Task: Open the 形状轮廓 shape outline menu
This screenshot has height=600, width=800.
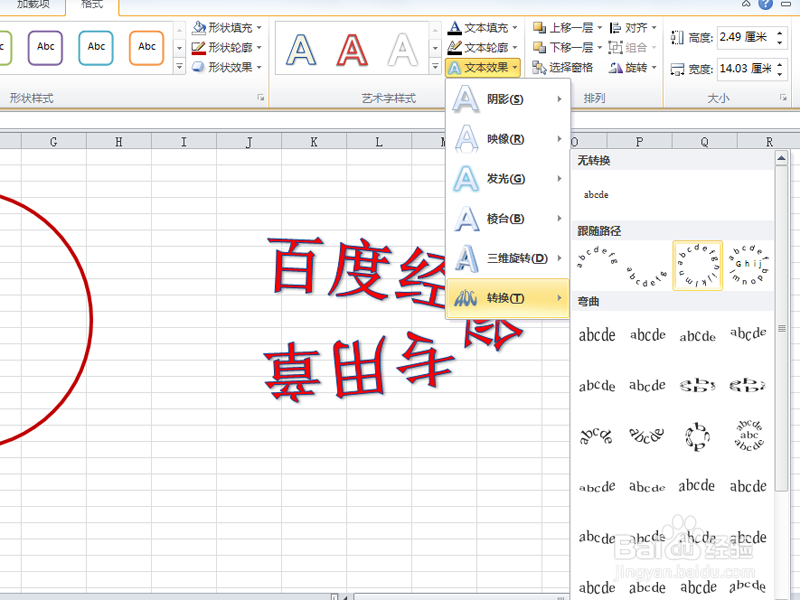Action: point(227,47)
